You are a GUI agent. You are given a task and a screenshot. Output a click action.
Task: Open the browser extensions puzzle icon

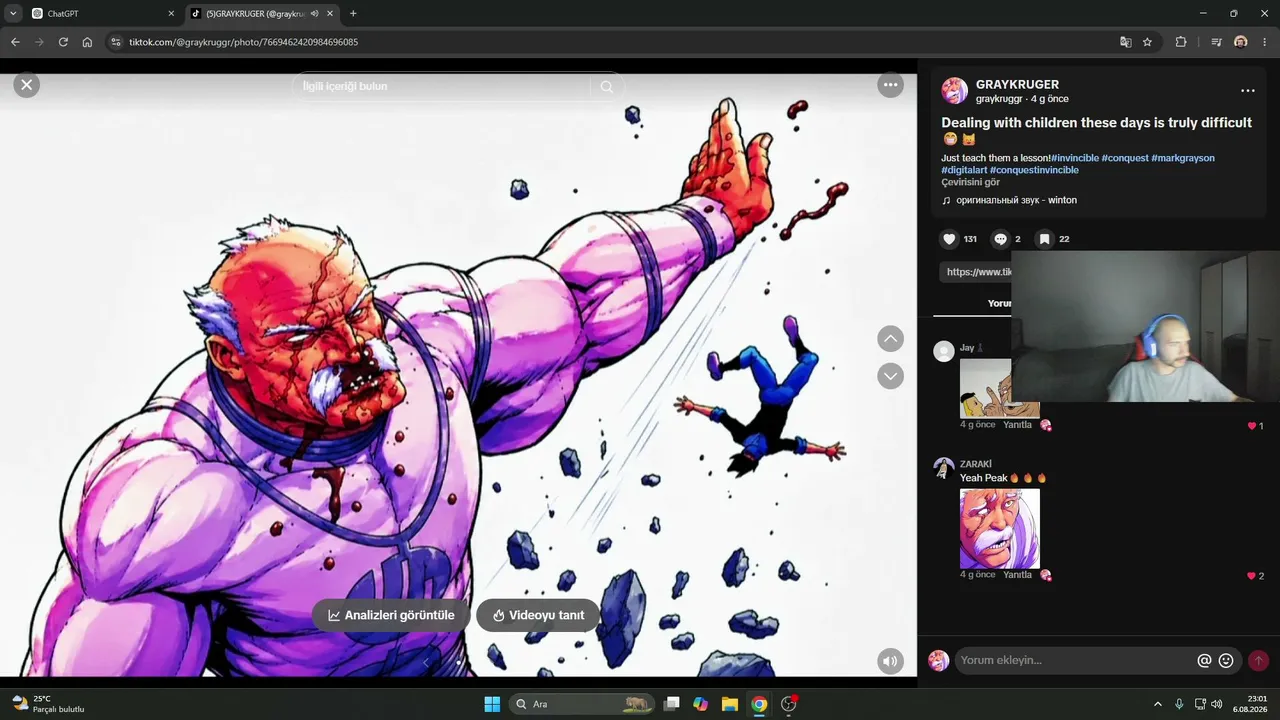pos(1181,42)
